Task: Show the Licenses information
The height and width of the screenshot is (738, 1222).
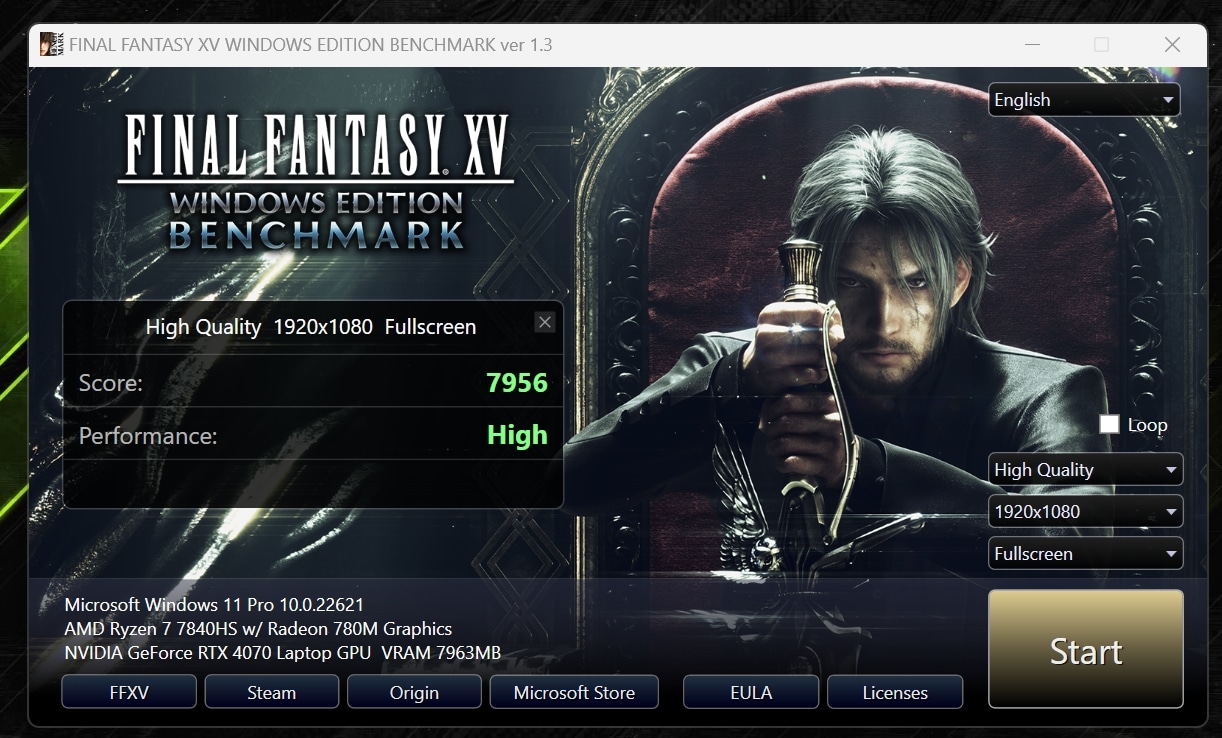Action: pyautogui.click(x=895, y=692)
